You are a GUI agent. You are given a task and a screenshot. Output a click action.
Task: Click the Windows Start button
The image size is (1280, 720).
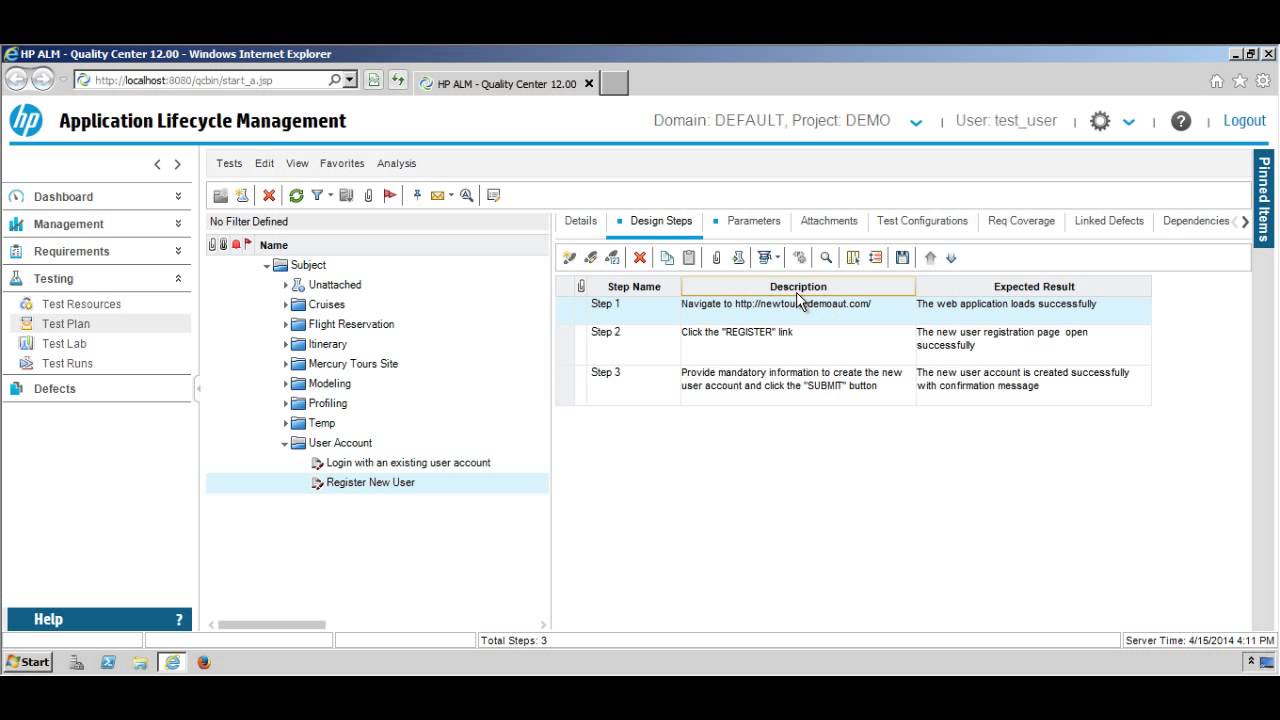click(x=28, y=662)
